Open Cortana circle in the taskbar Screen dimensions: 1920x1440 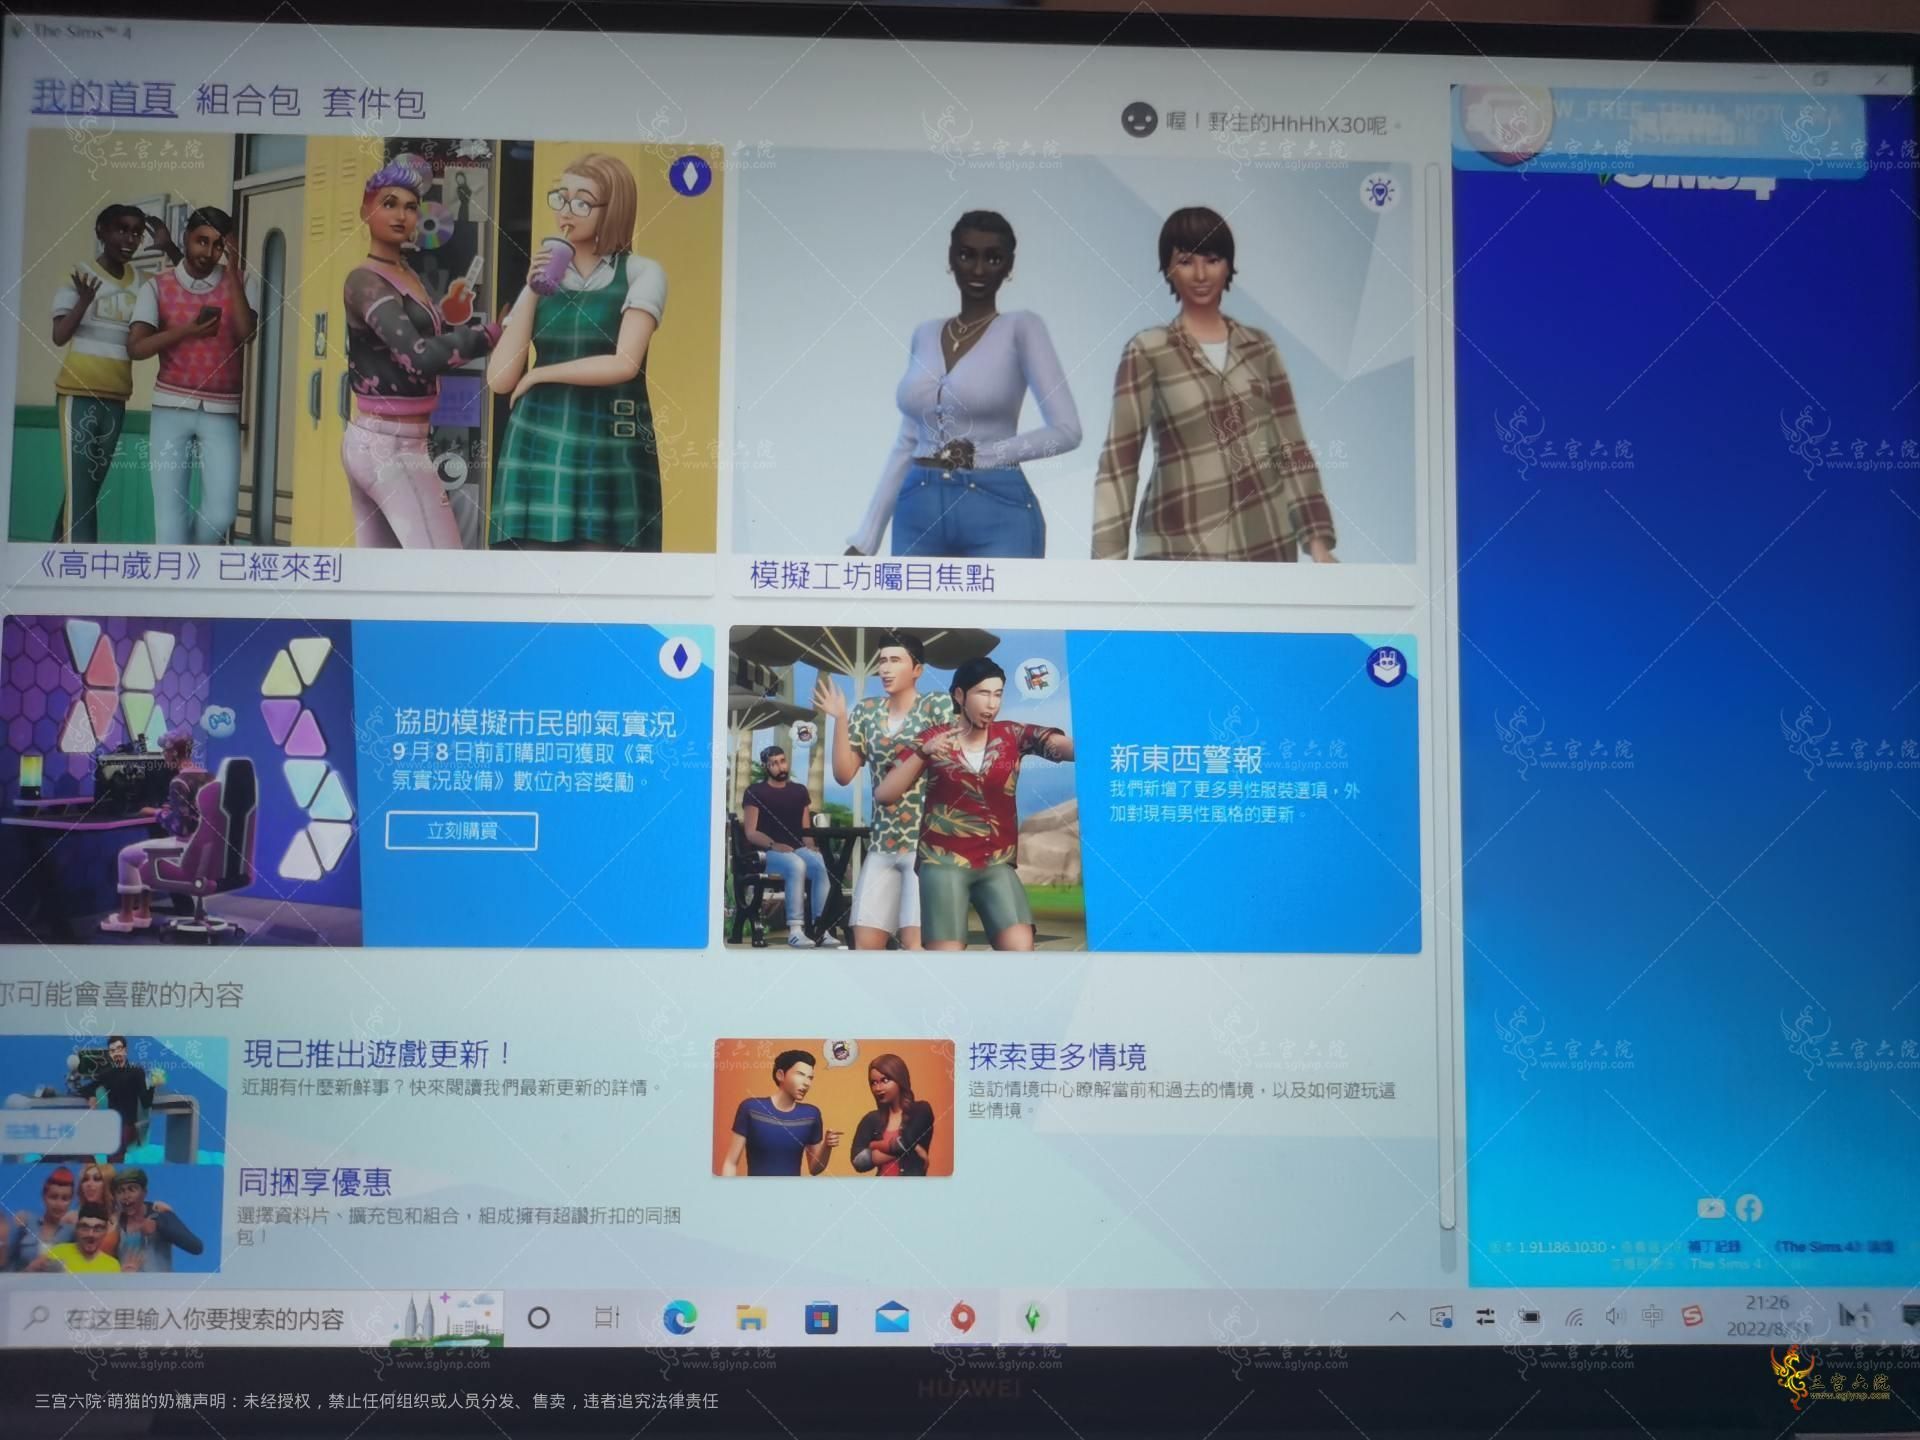538,1317
